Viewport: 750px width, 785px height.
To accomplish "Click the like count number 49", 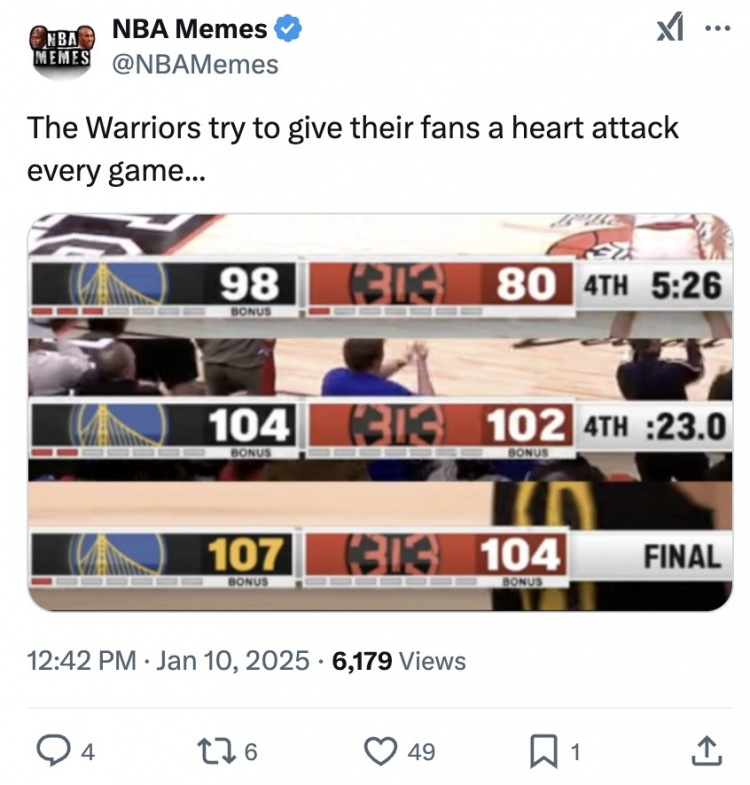I will [422, 751].
